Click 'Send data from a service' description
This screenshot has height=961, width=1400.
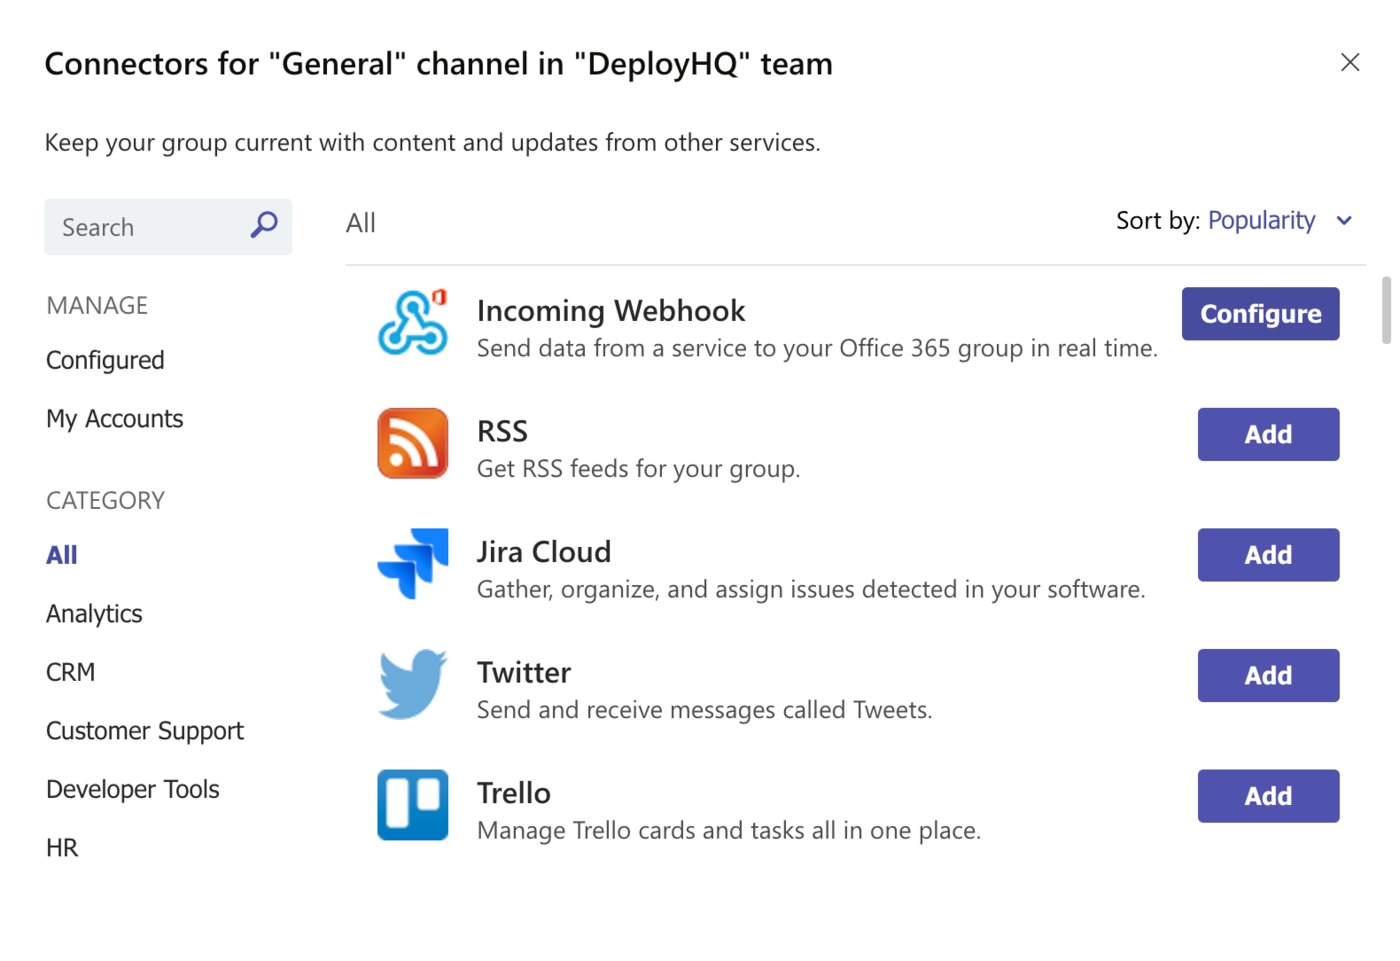tap(817, 349)
